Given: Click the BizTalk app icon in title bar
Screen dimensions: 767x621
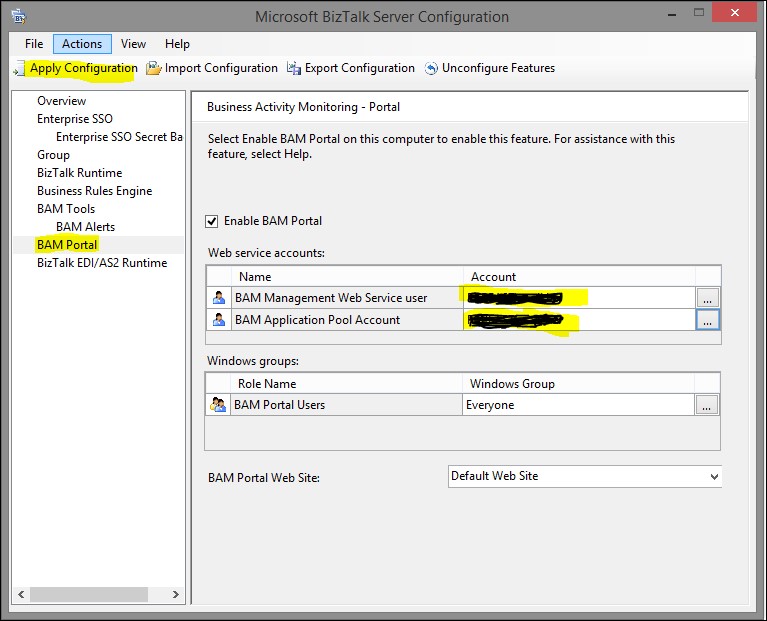Looking at the screenshot, I should click(19, 17).
